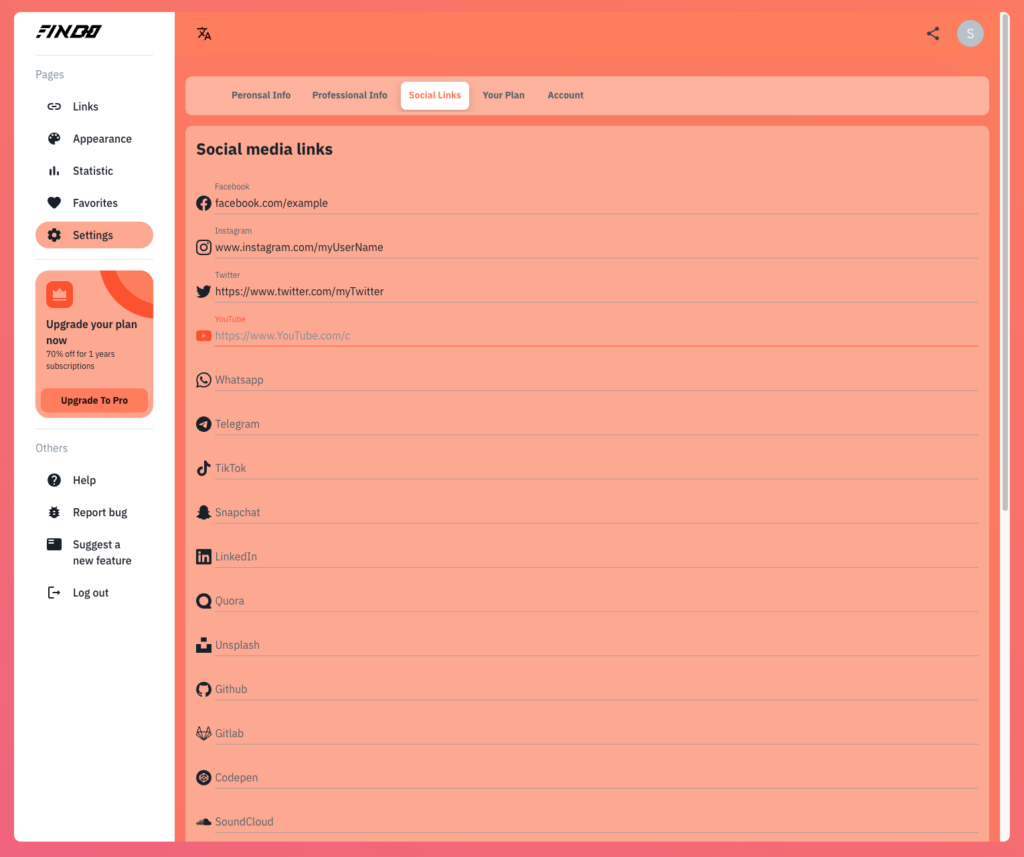1024x857 pixels.
Task: Open the Statistic page
Action: pyautogui.click(x=94, y=170)
